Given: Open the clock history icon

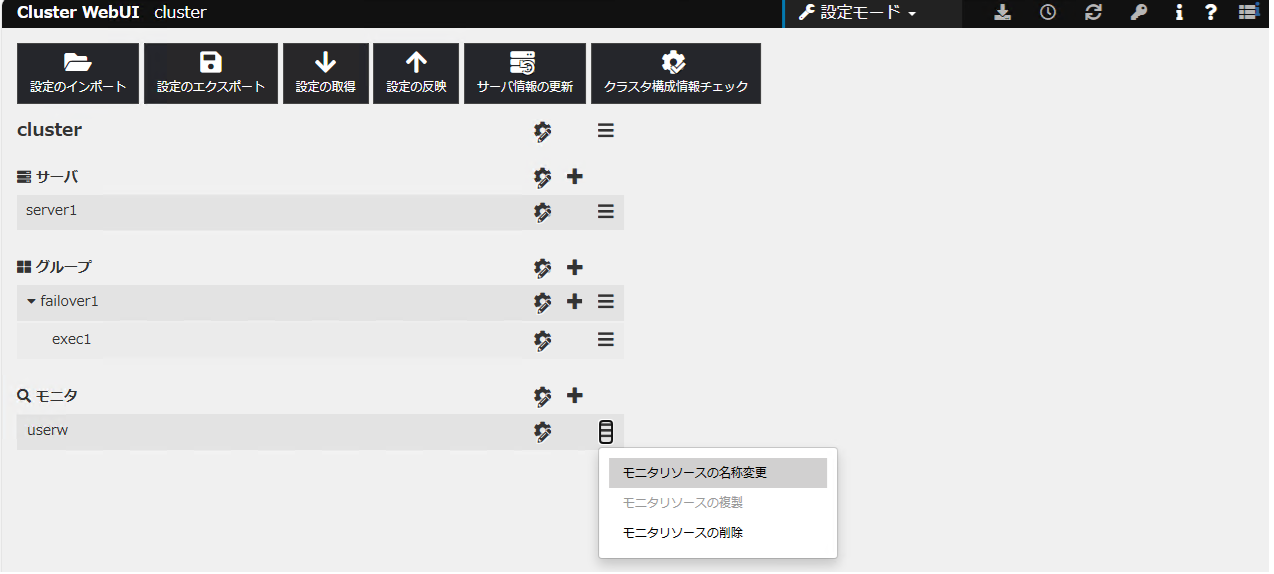Looking at the screenshot, I should click(1047, 13).
